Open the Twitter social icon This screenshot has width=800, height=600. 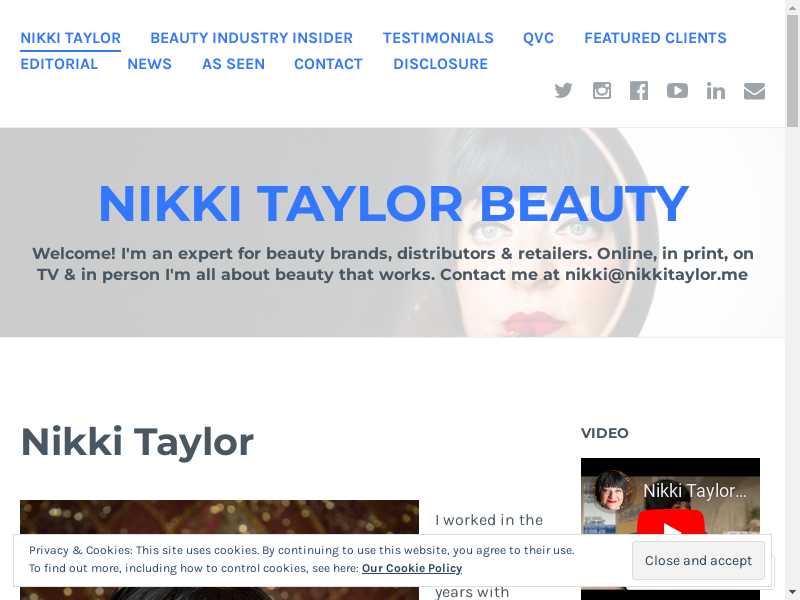coord(564,91)
